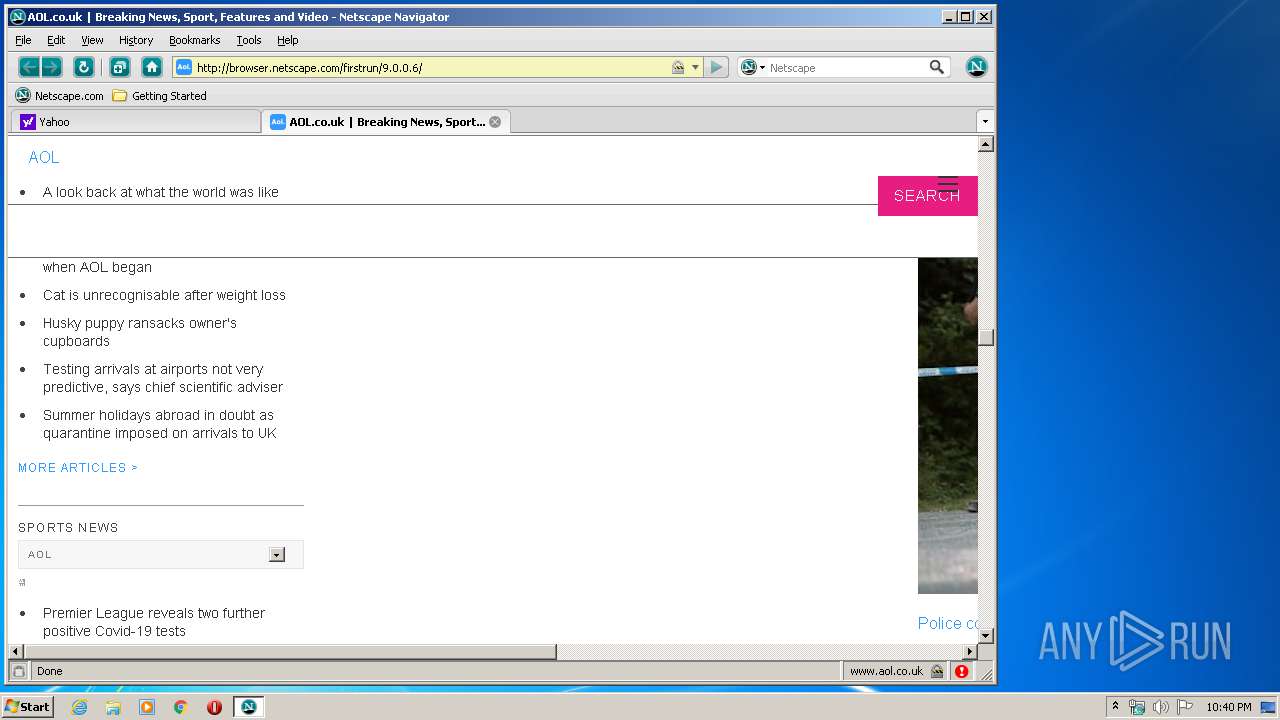Click inside the Netscape search field
This screenshot has height=720, width=1280.
(x=846, y=67)
